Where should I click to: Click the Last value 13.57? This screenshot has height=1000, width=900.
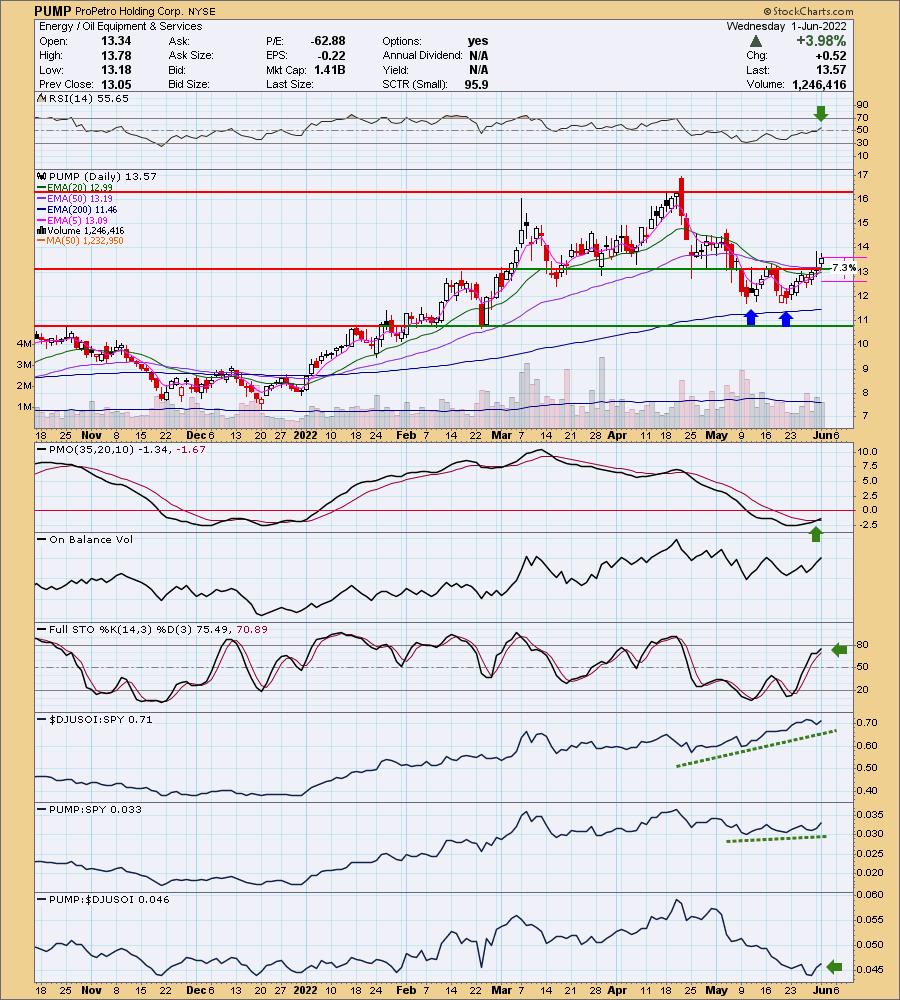pos(832,70)
